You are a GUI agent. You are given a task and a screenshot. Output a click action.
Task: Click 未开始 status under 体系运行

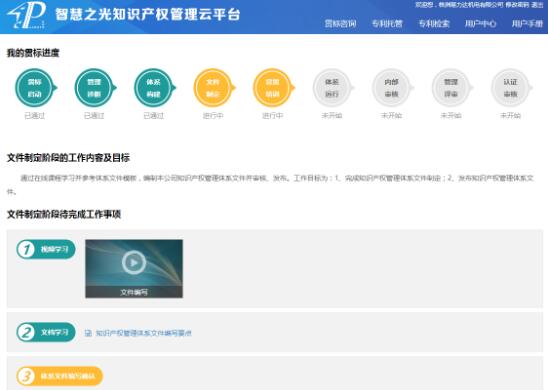click(x=332, y=115)
